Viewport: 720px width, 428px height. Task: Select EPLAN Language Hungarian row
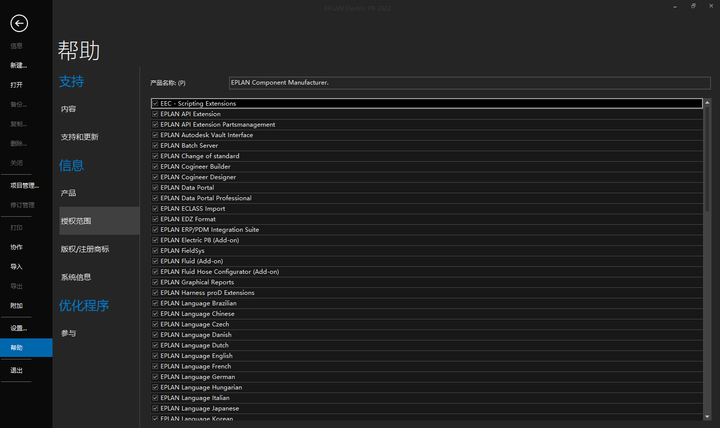pos(427,388)
